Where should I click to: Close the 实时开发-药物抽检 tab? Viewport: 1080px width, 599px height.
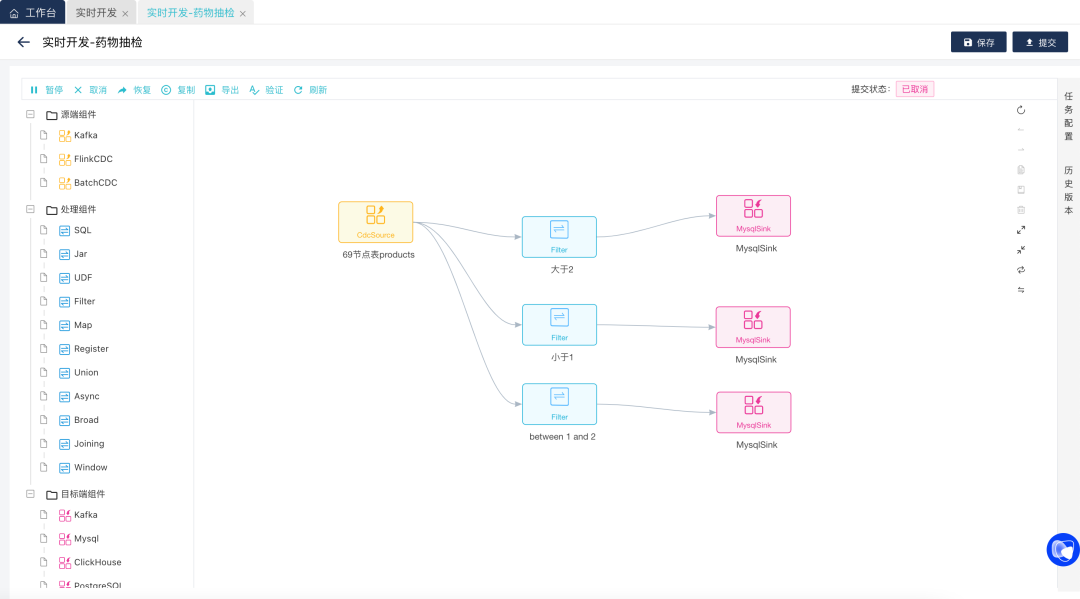(x=243, y=14)
